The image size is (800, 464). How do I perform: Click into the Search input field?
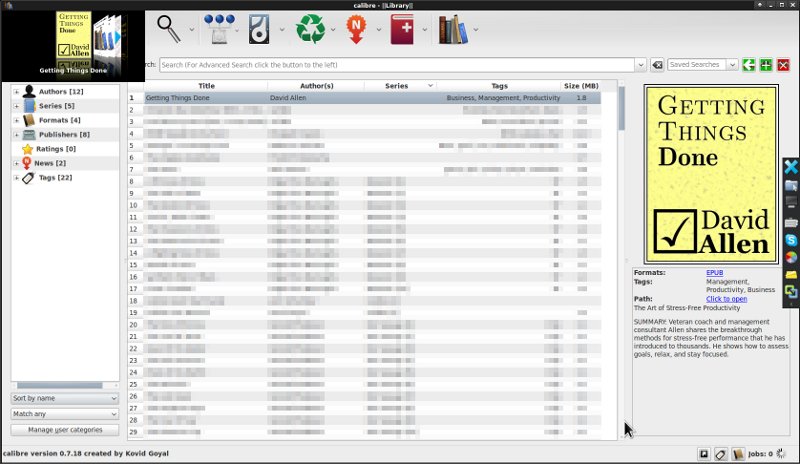397,65
